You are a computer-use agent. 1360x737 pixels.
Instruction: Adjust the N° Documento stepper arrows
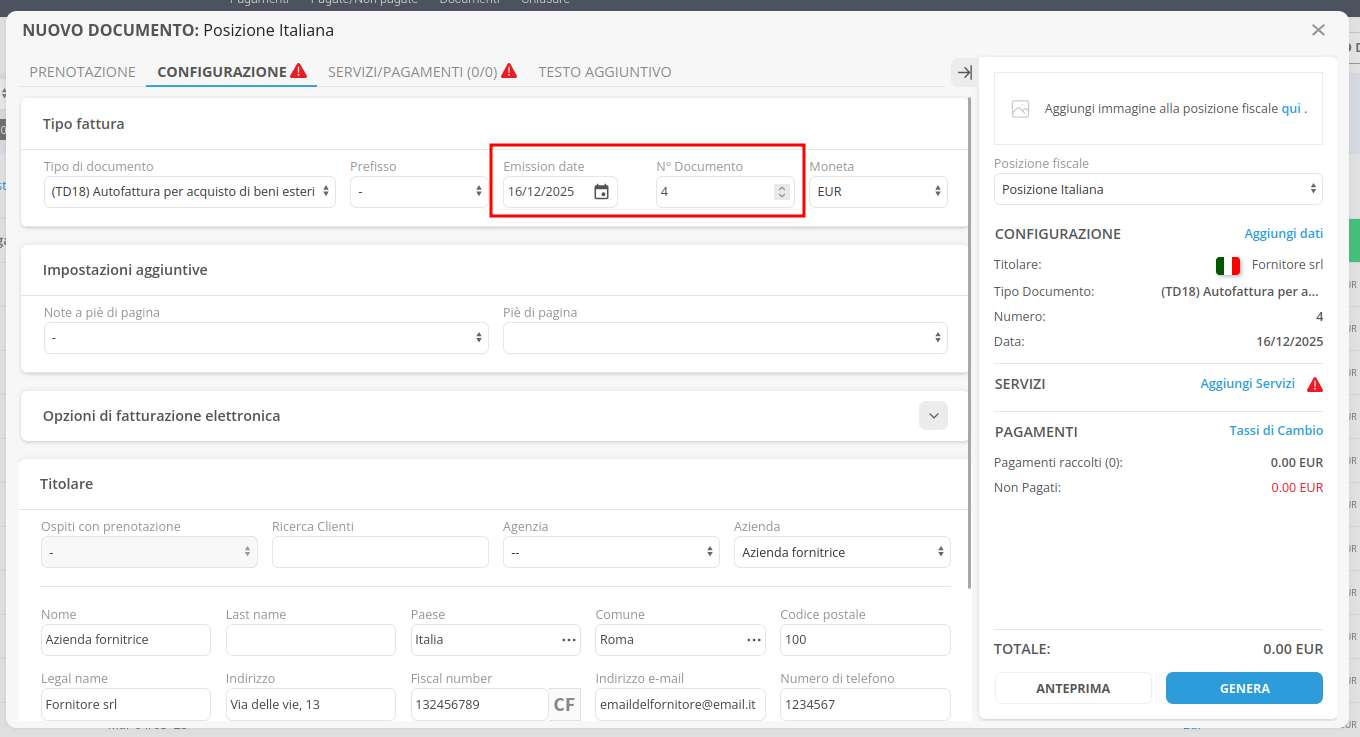(x=782, y=192)
